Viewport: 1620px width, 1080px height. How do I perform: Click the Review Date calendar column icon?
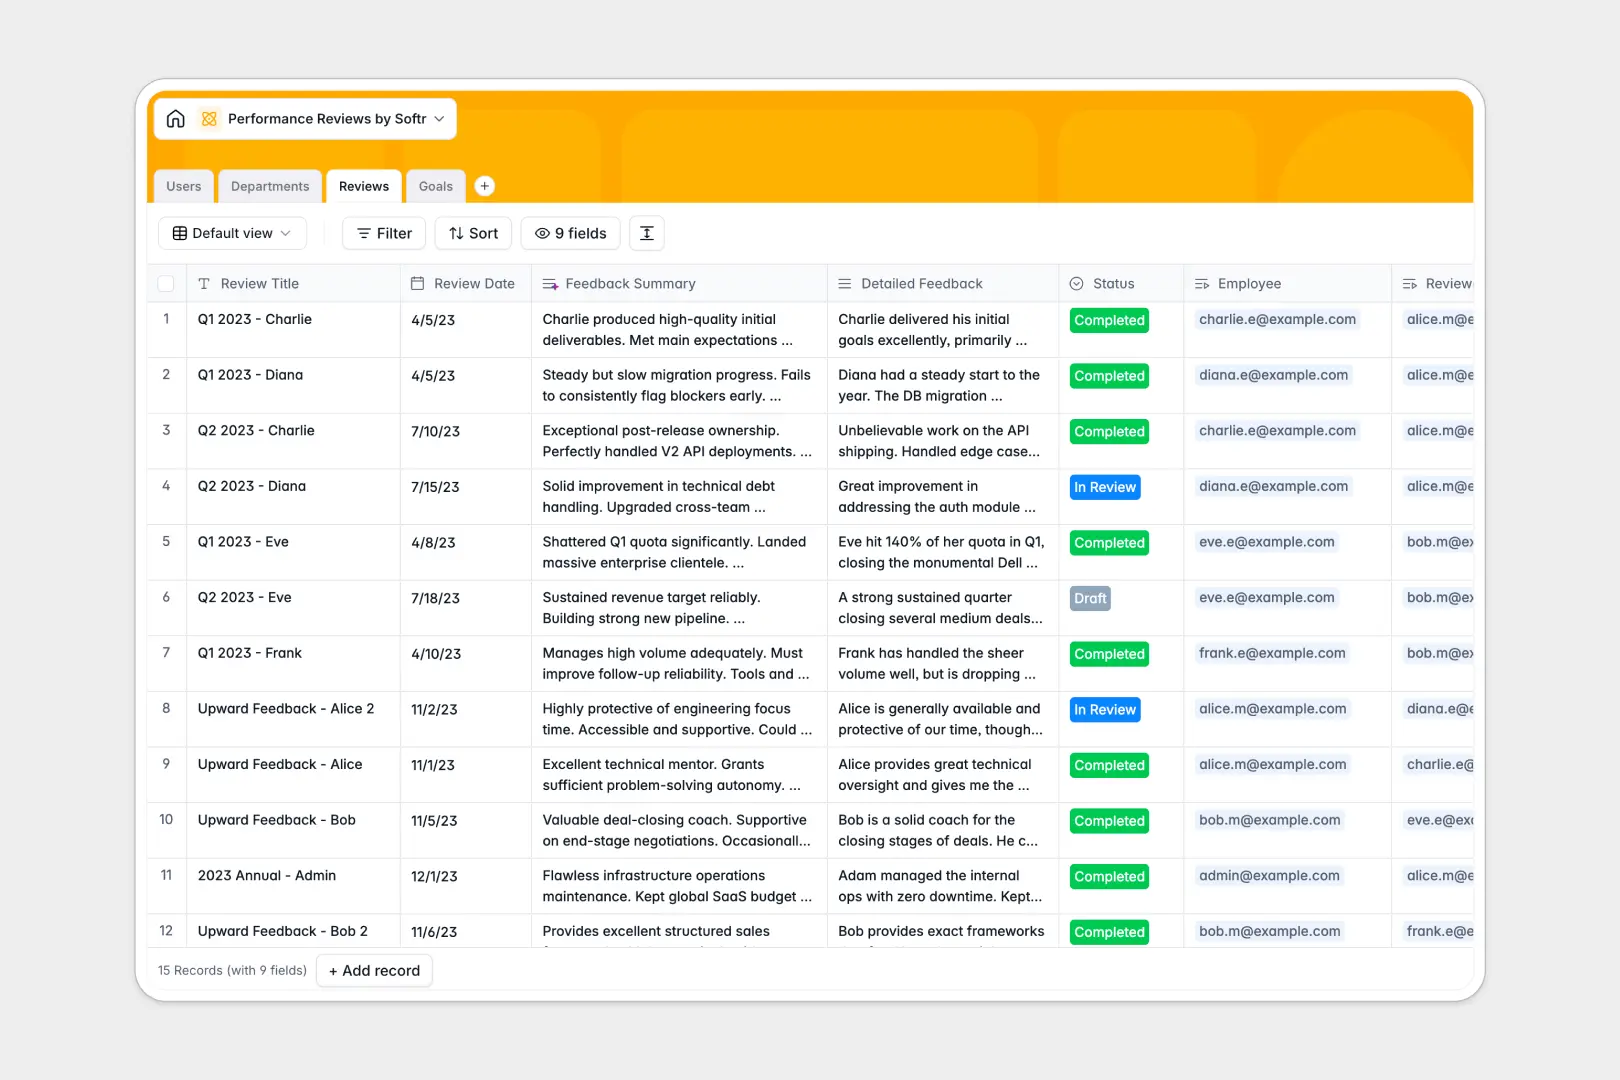pyautogui.click(x=418, y=284)
